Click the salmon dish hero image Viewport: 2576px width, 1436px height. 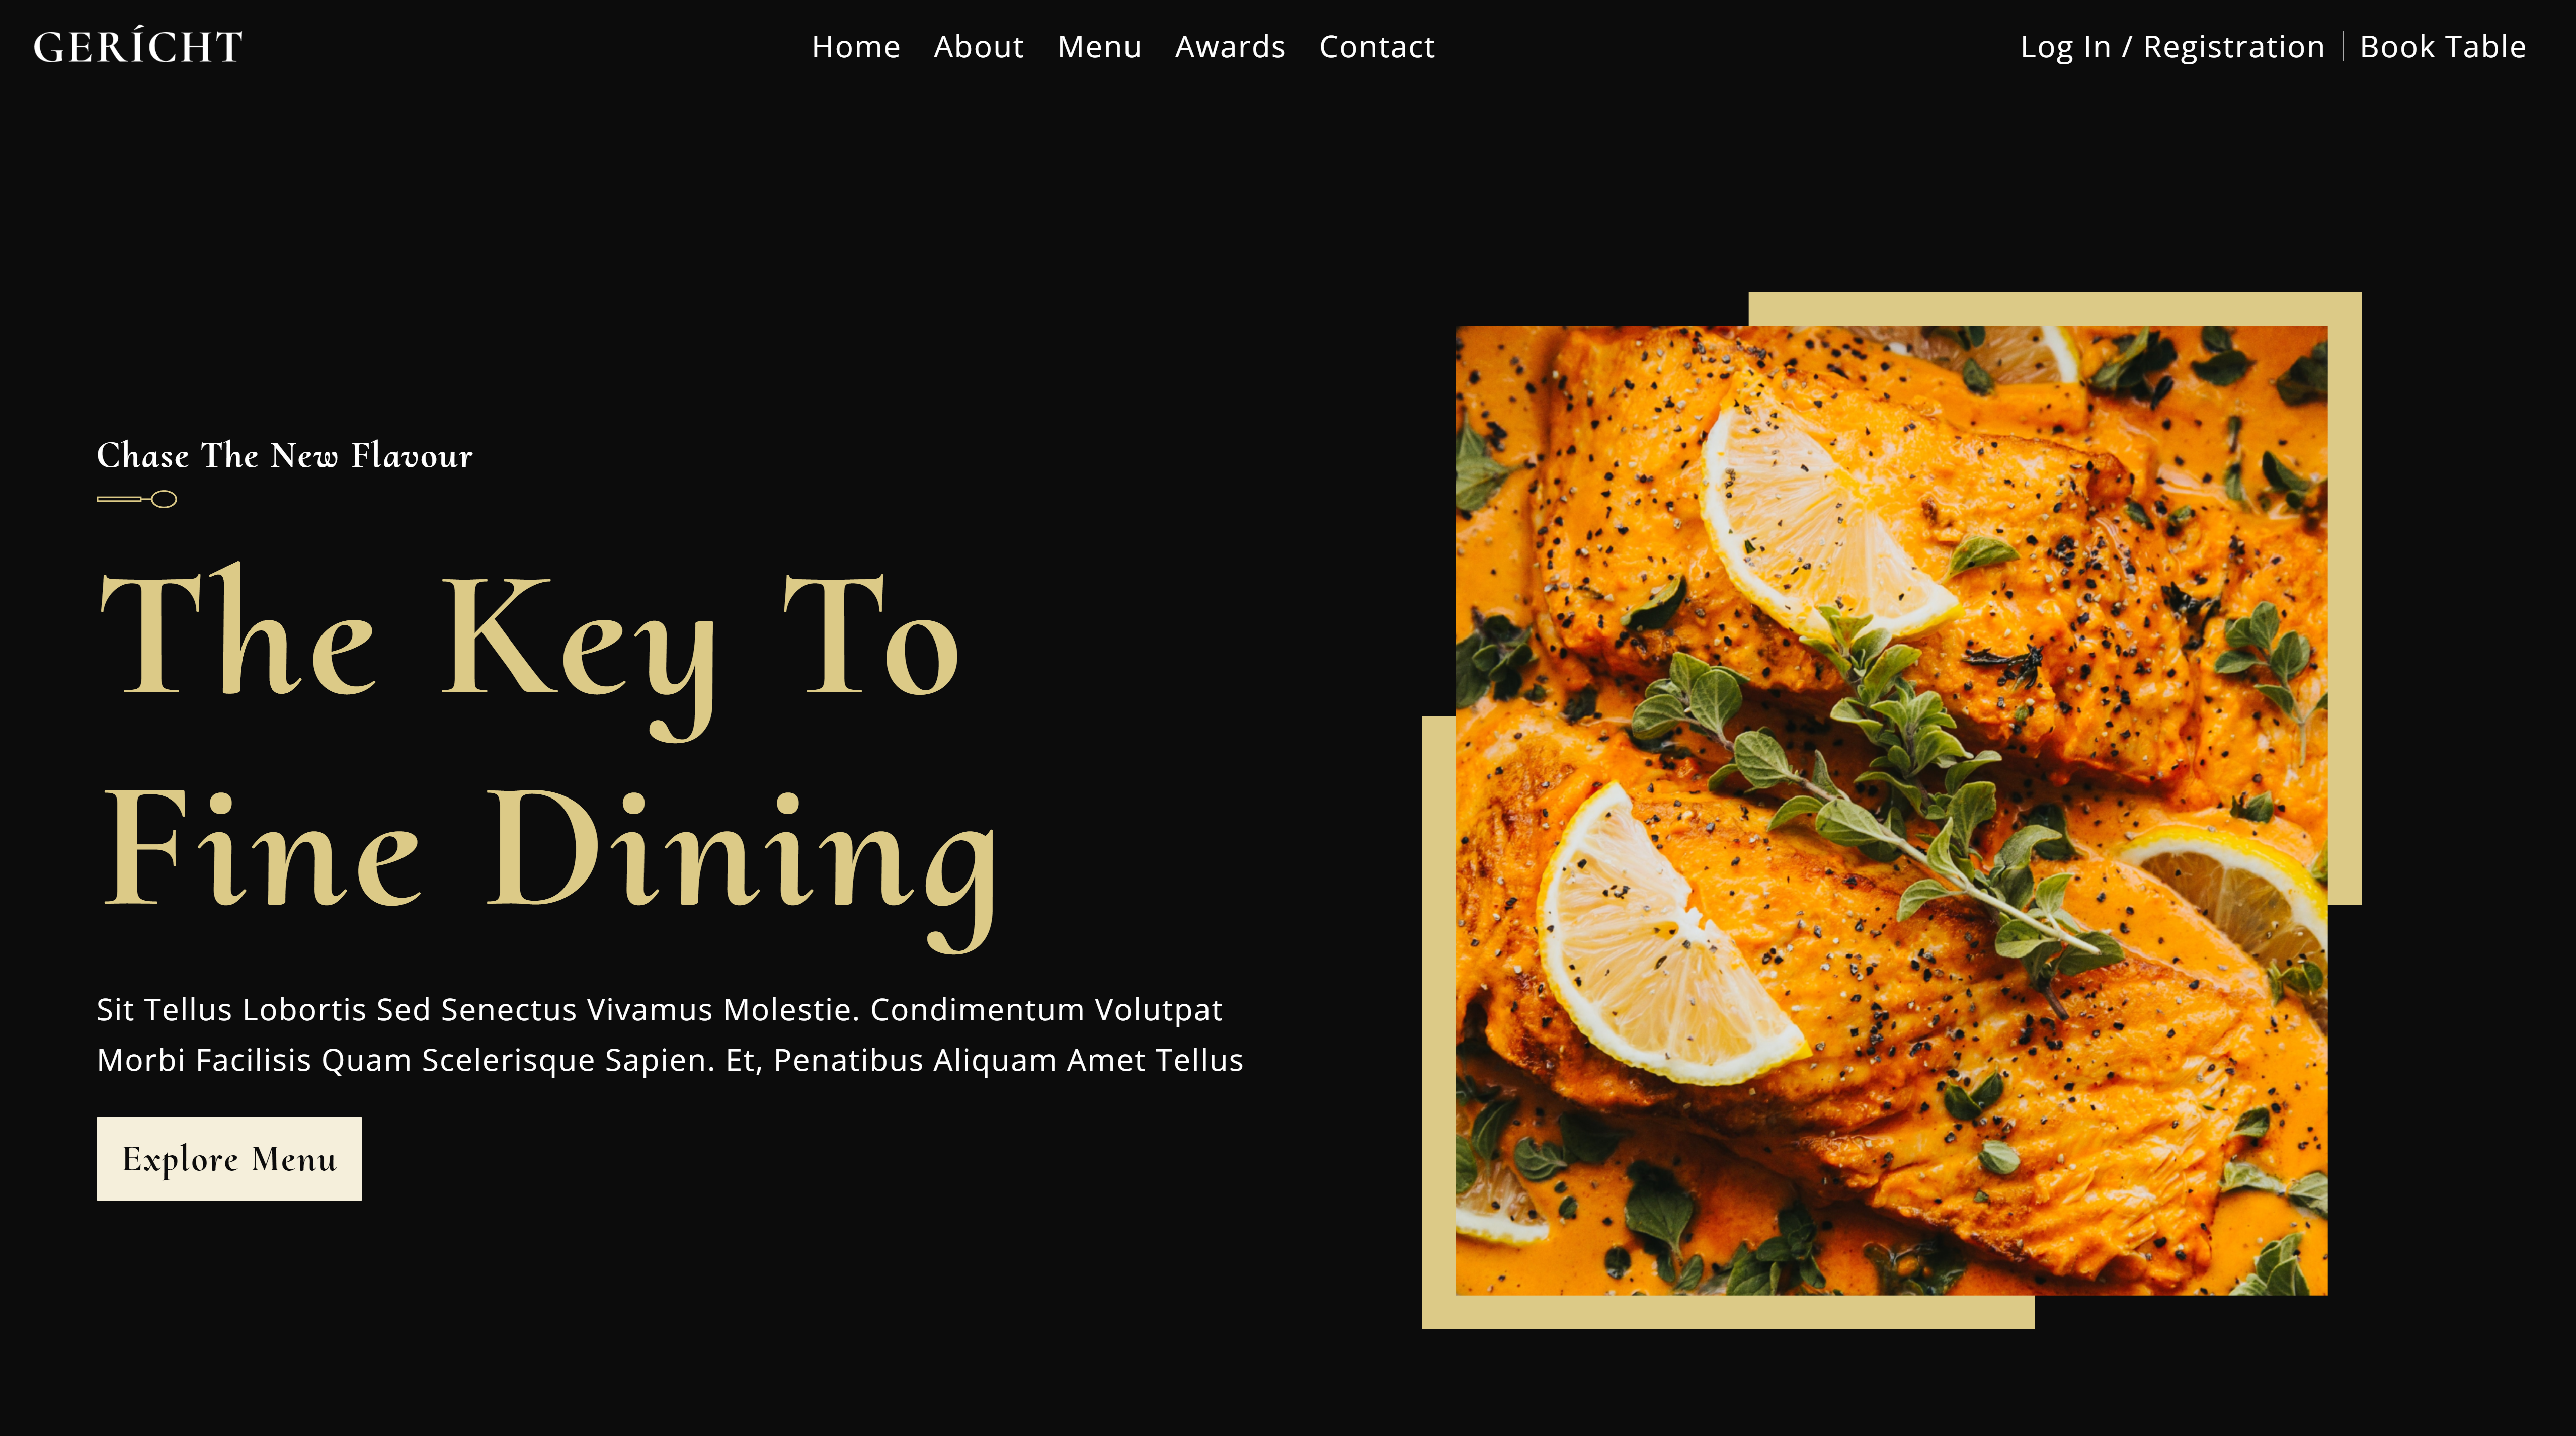1891,810
